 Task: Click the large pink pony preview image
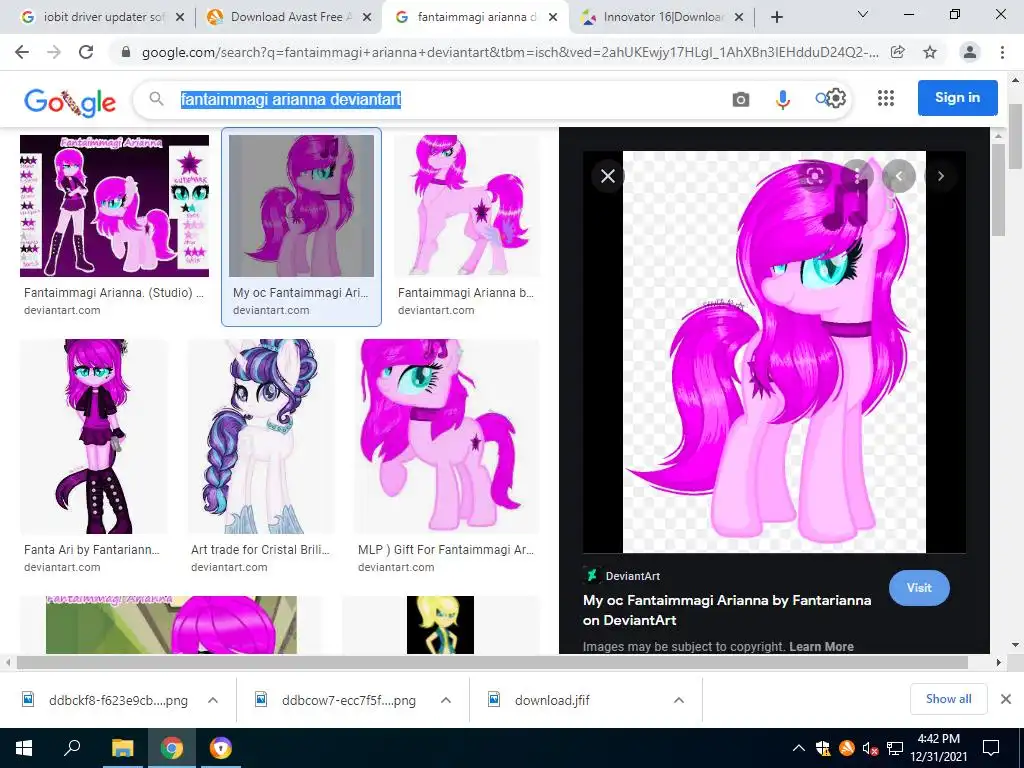774,352
